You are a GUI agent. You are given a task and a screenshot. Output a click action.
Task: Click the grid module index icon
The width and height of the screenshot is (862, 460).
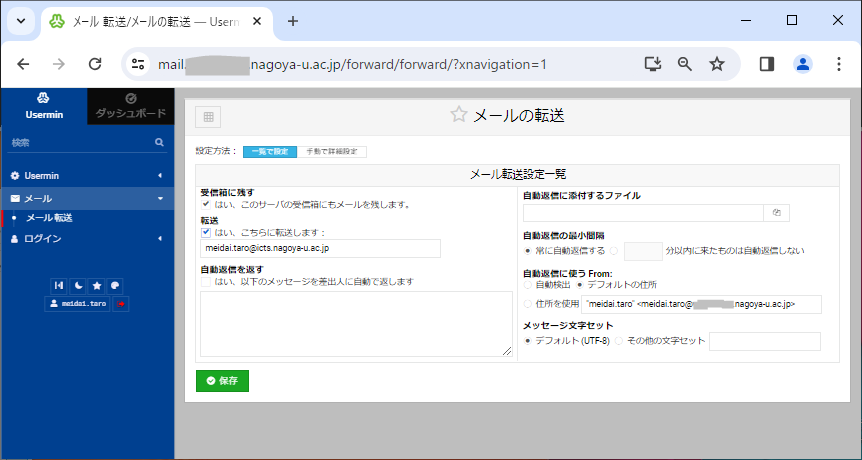point(208,117)
